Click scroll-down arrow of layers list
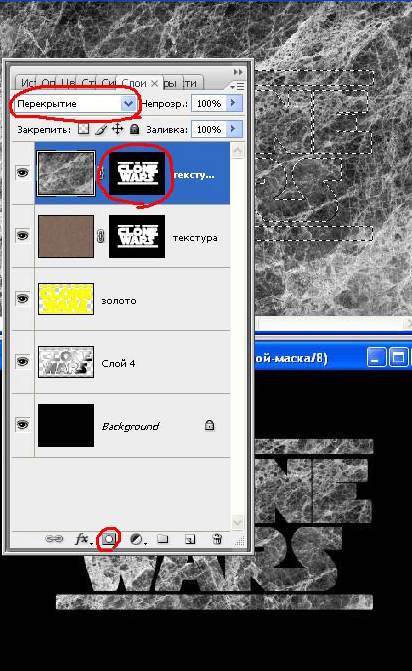Image resolution: width=412 pixels, height=671 pixels. (237, 522)
